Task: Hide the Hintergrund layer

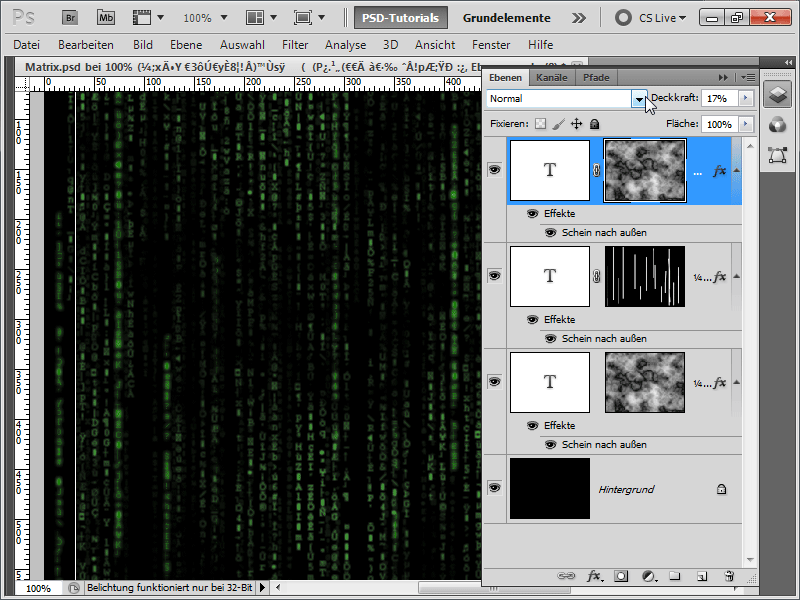Action: 494,488
